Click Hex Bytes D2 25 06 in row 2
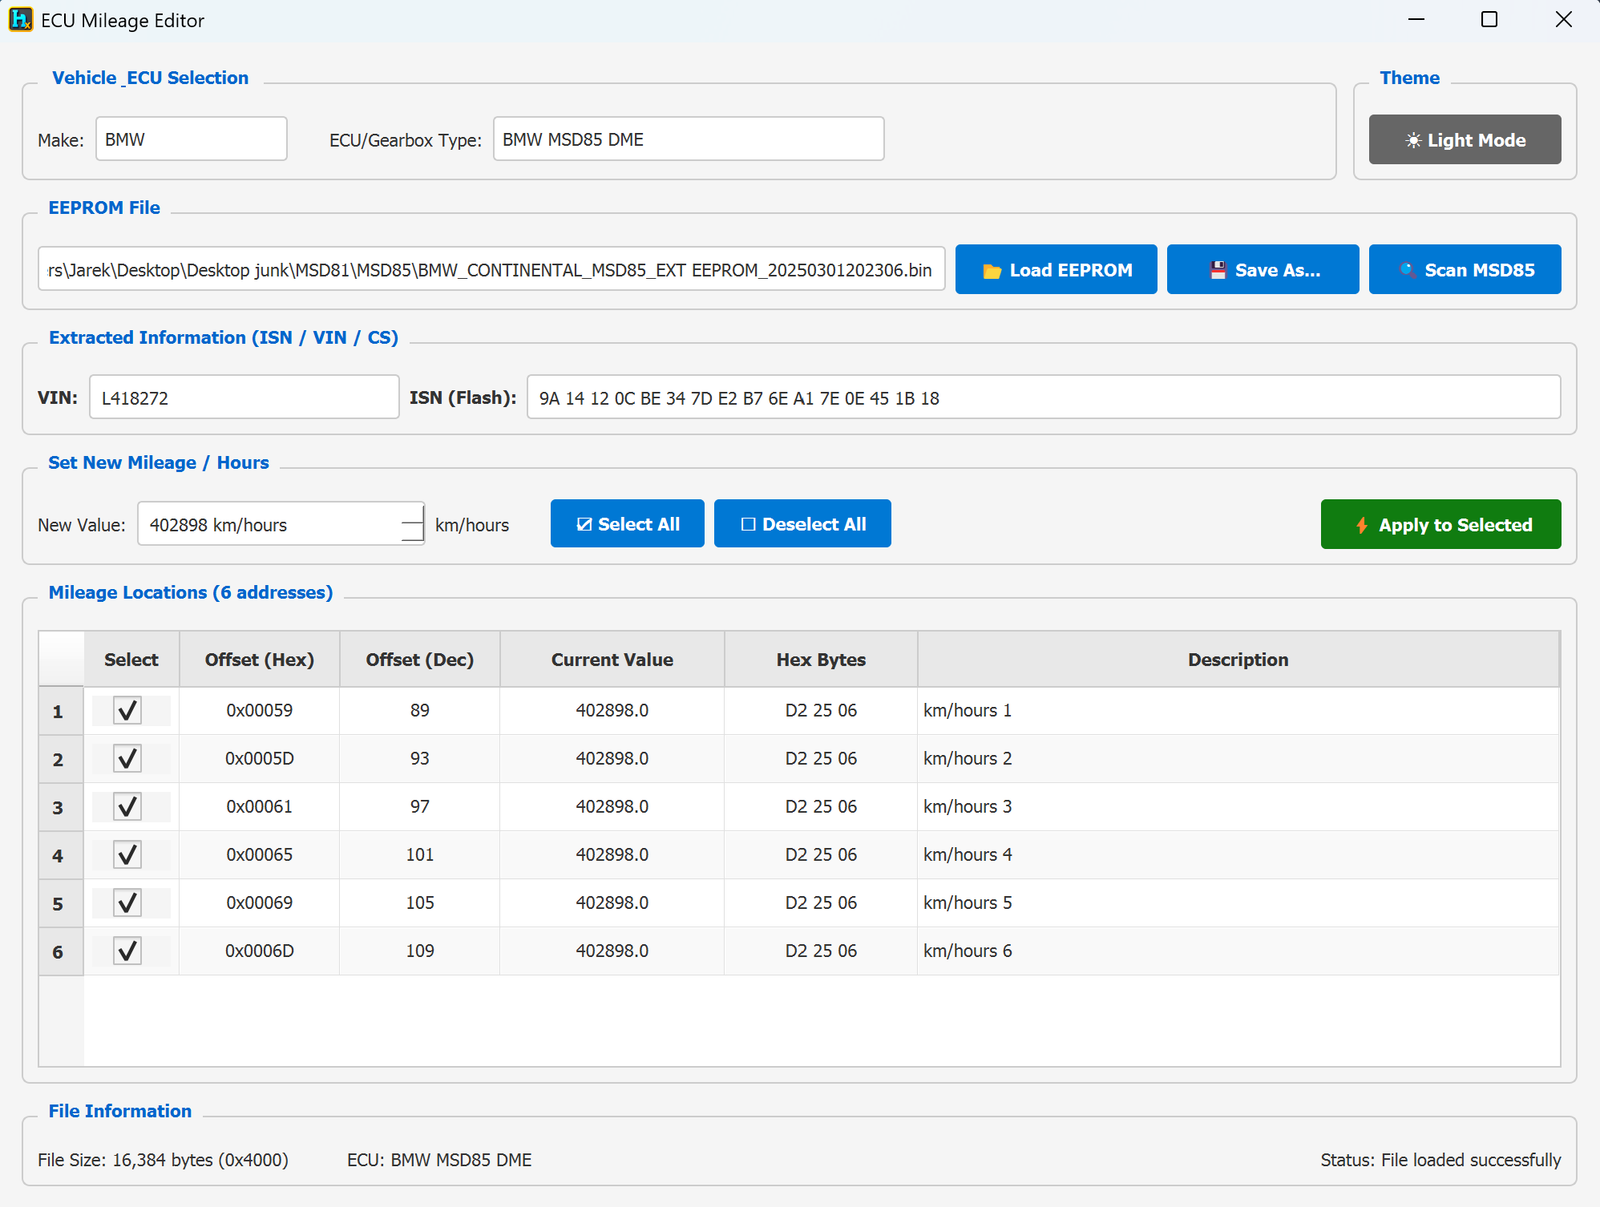Image resolution: width=1600 pixels, height=1207 pixels. pos(821,759)
